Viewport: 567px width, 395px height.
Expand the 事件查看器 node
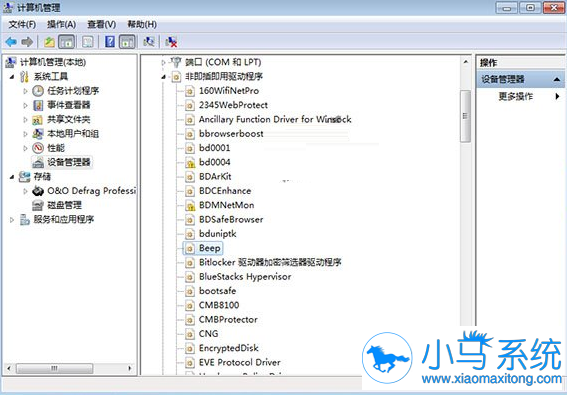pyautogui.click(x=25, y=105)
